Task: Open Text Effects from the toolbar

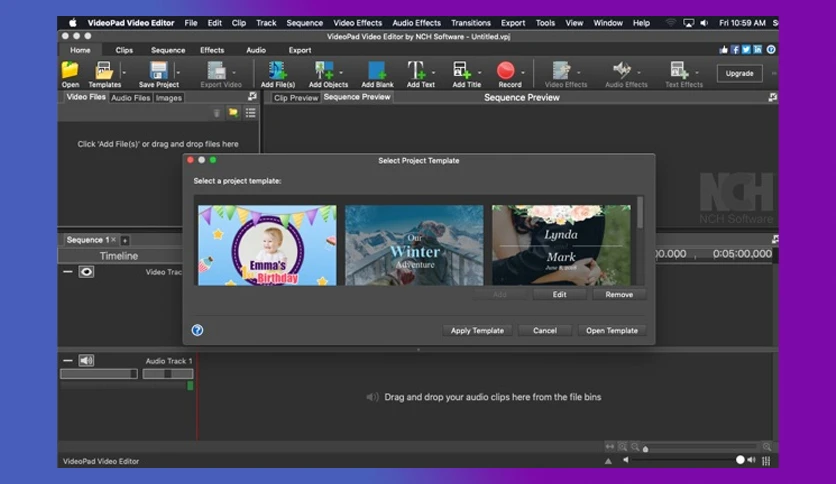Action: (679, 70)
